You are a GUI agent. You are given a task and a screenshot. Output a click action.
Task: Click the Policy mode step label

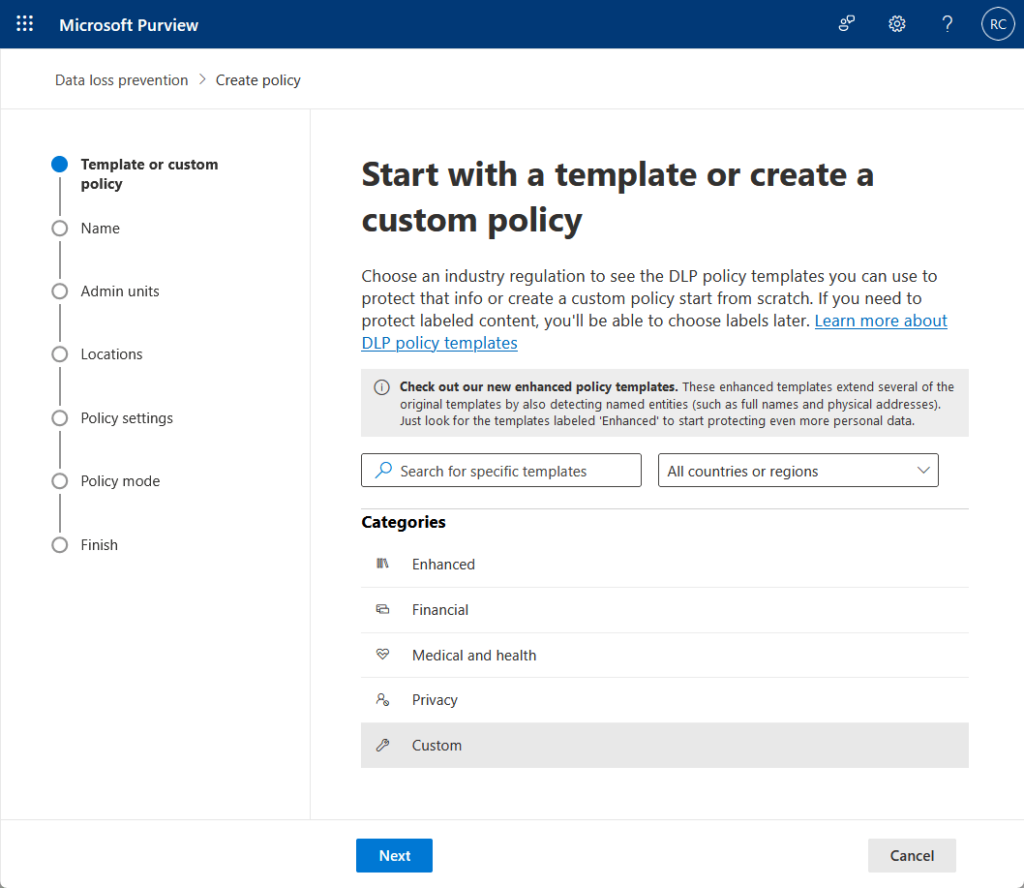120,481
